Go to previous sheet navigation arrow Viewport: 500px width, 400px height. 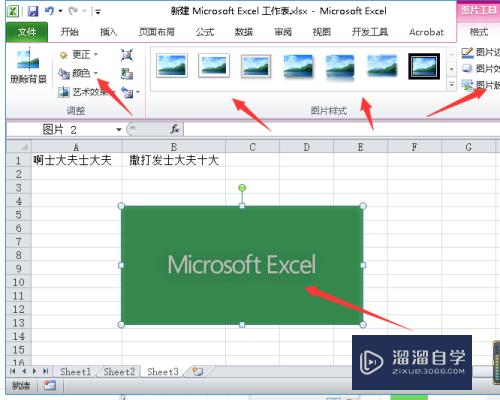[24, 371]
